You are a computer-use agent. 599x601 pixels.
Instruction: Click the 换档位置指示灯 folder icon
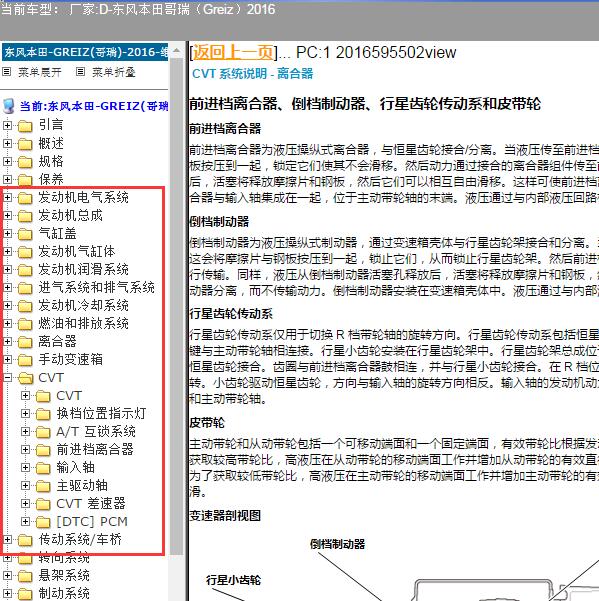[43, 414]
